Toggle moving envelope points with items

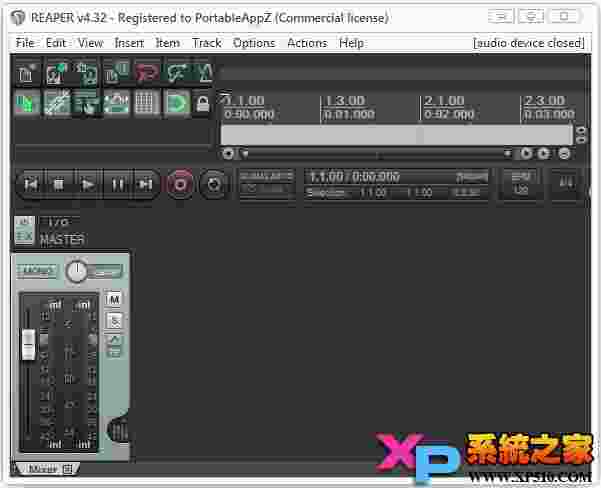coord(117,103)
